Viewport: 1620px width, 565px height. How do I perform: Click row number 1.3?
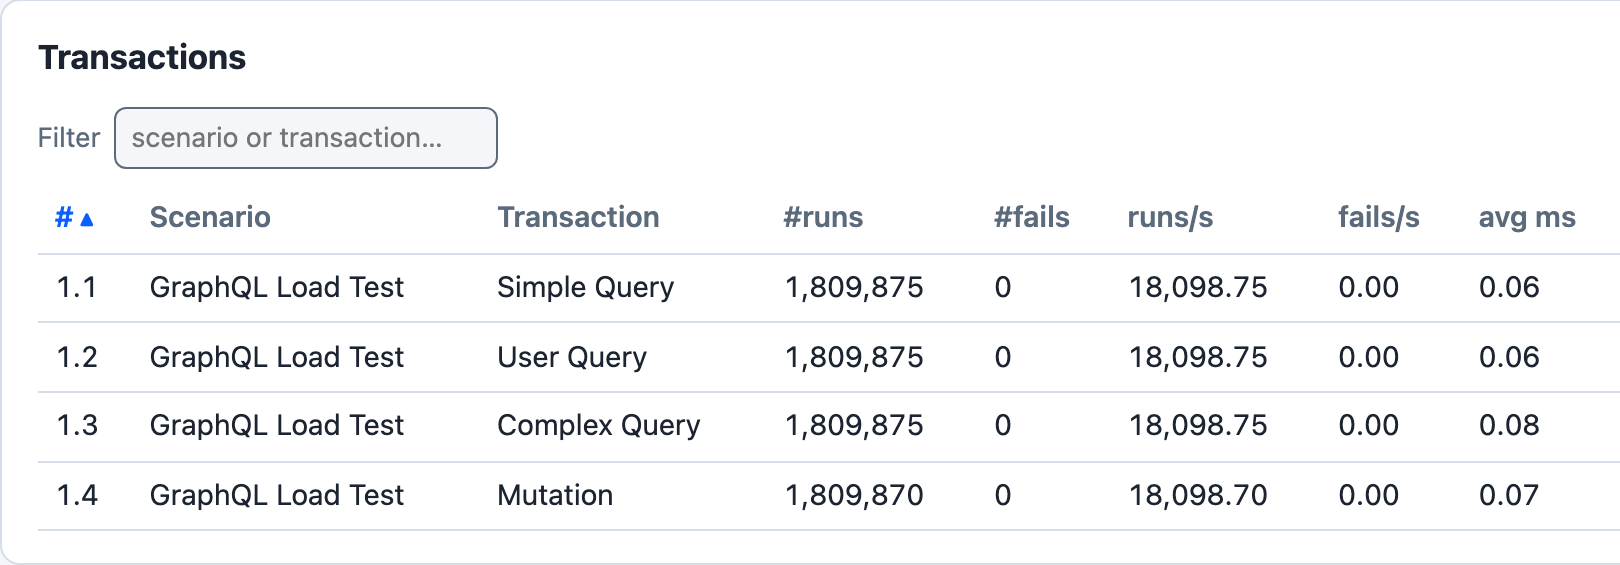[x=77, y=426]
